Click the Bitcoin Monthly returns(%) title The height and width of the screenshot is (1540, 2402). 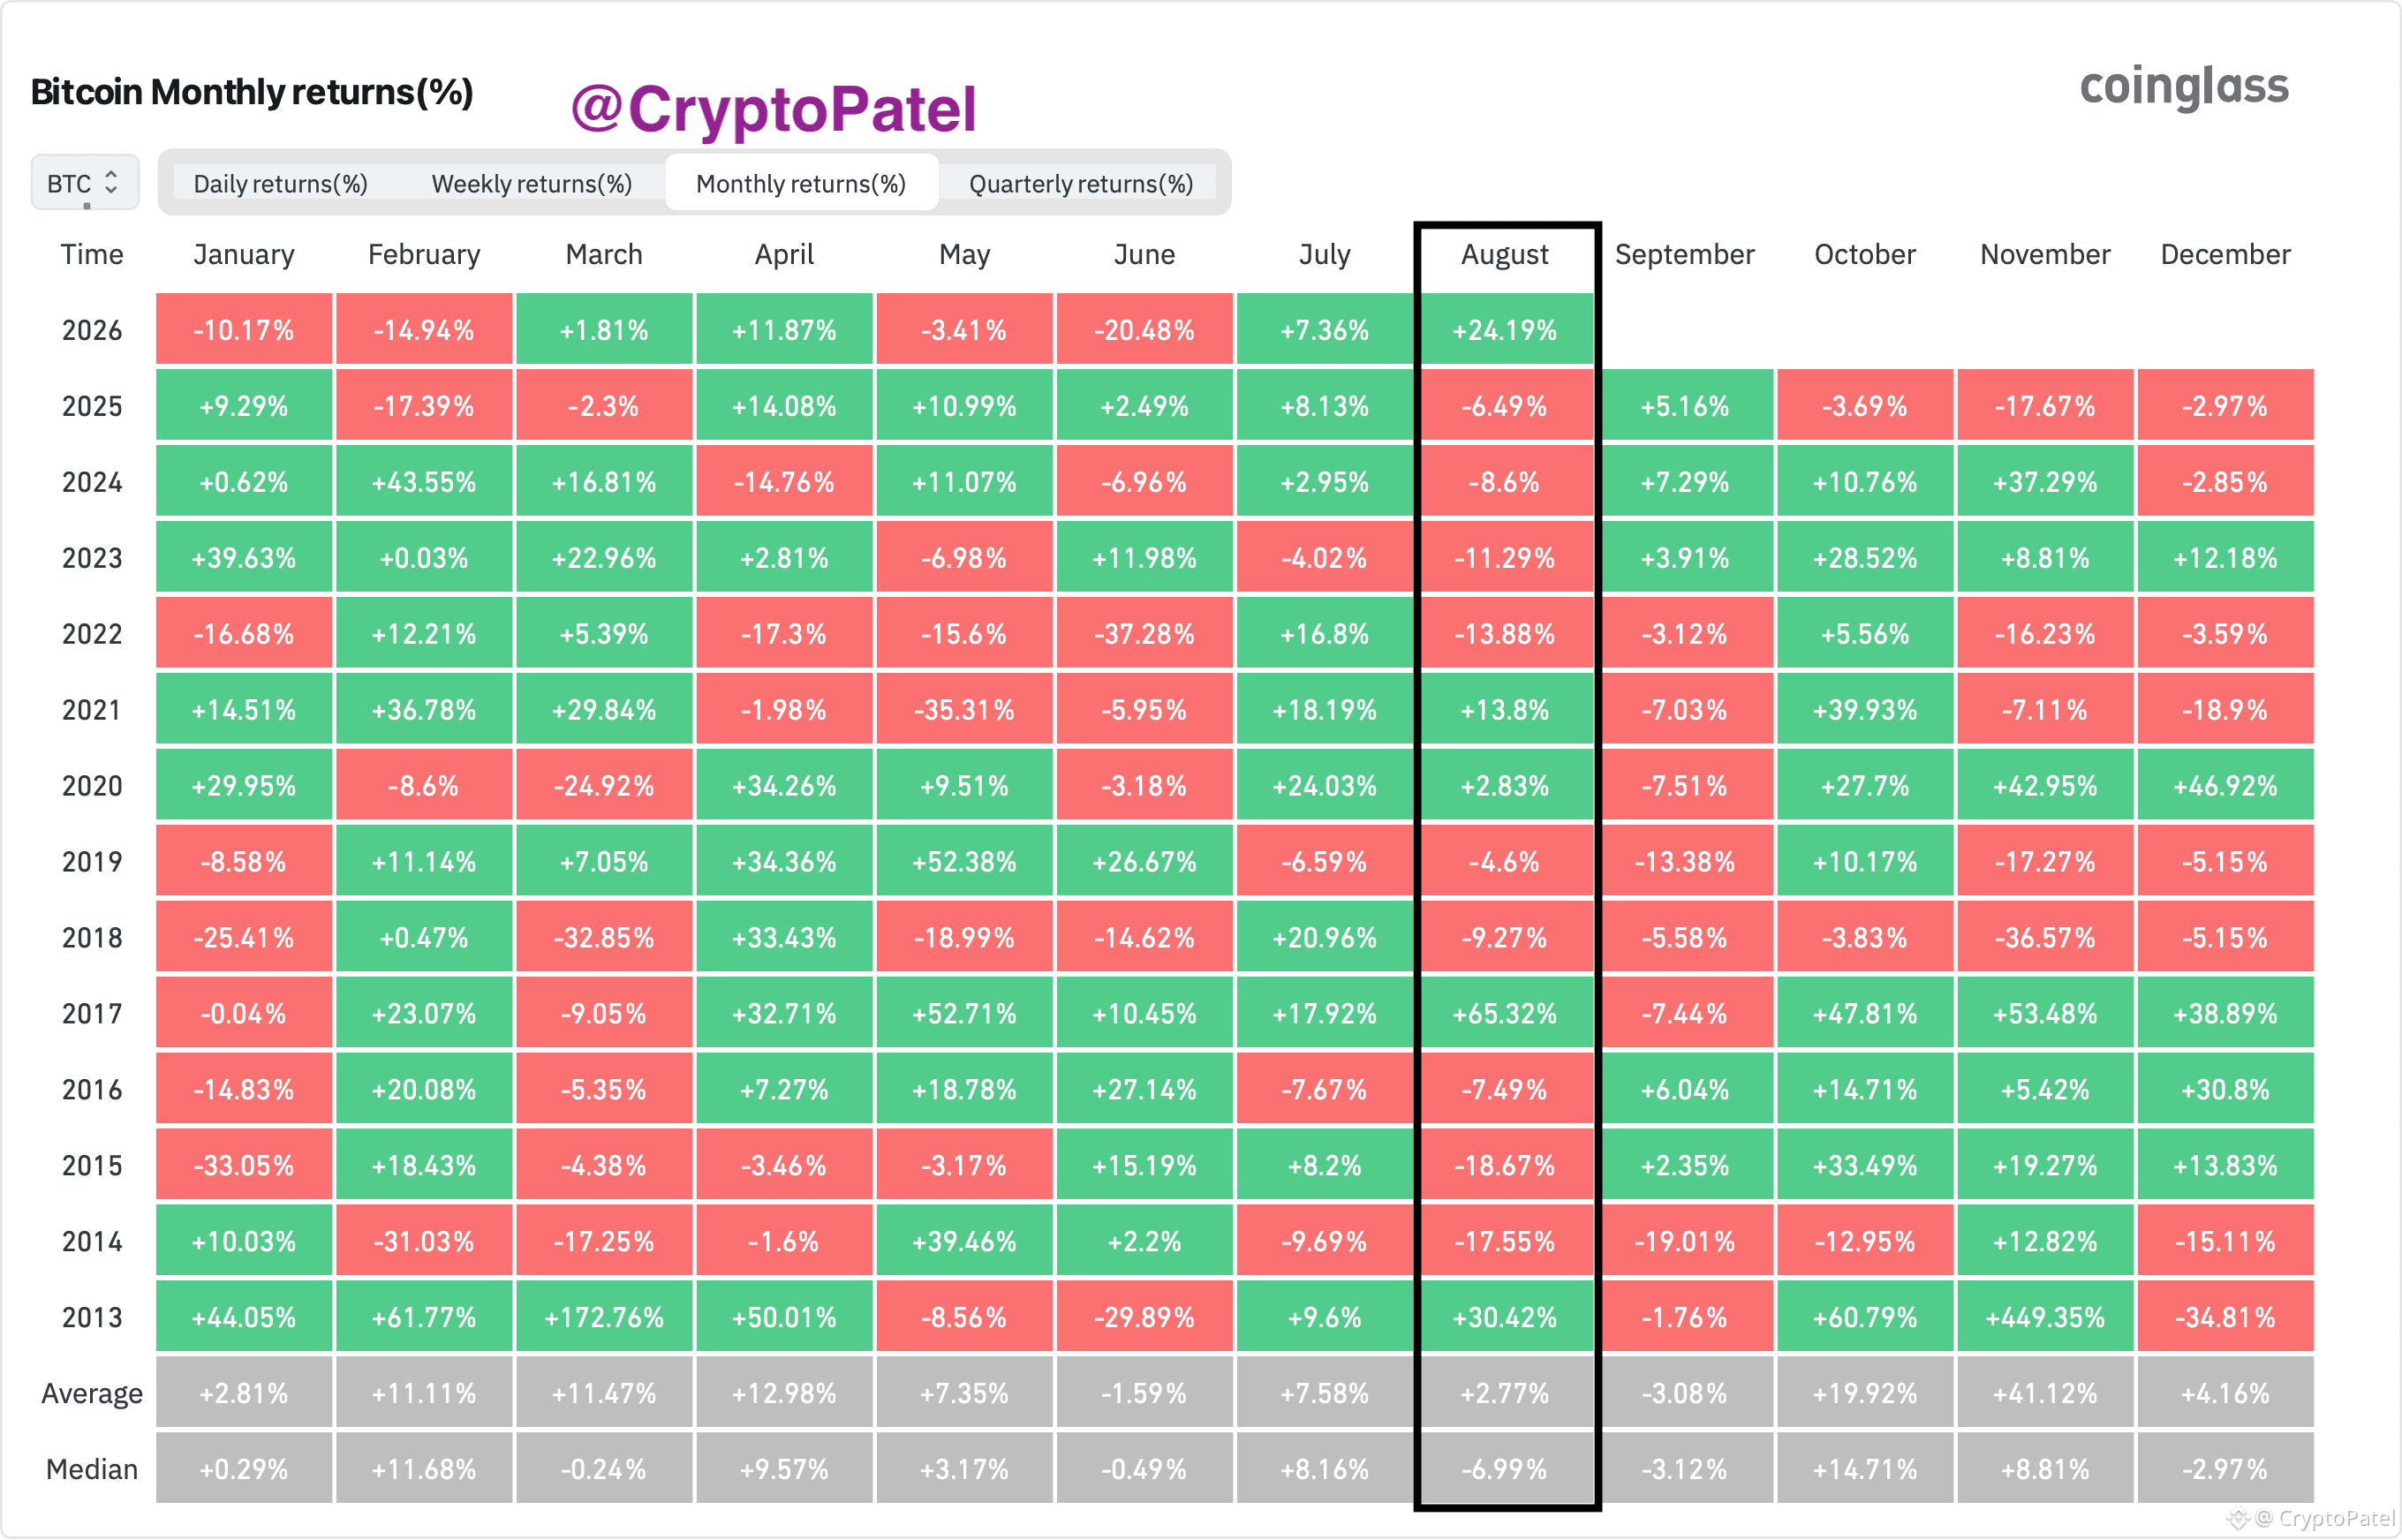(252, 92)
